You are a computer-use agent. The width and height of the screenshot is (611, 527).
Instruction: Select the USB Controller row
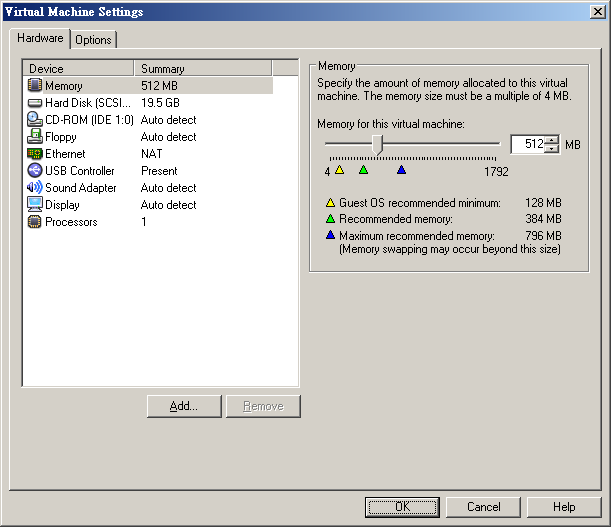tap(148, 170)
